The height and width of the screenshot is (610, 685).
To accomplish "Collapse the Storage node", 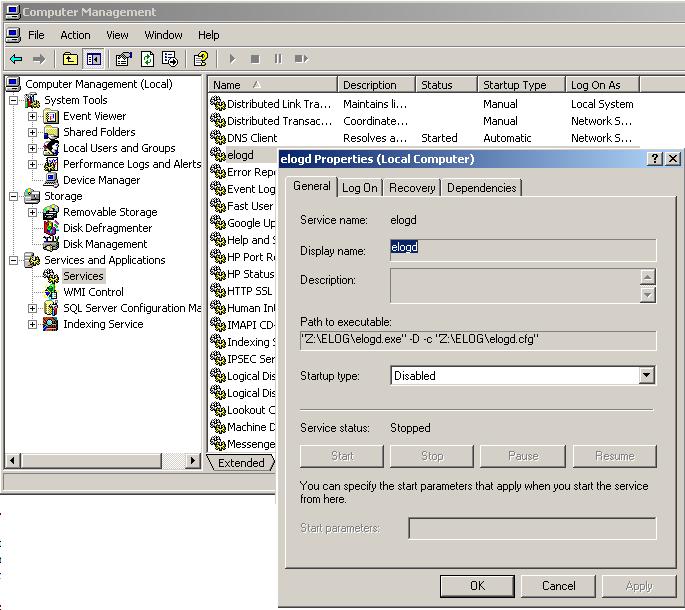I will (x=14, y=196).
